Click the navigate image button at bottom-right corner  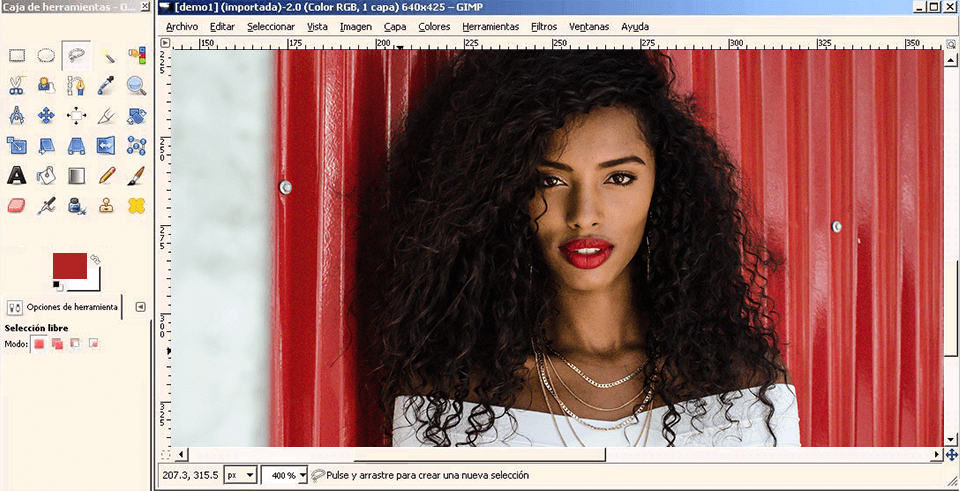pyautogui.click(x=951, y=455)
